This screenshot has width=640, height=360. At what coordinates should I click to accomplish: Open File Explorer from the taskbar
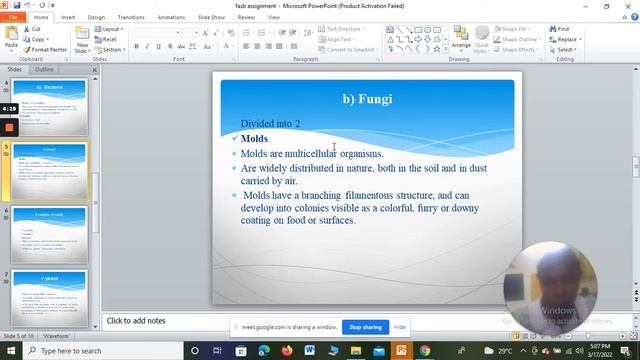point(356,351)
